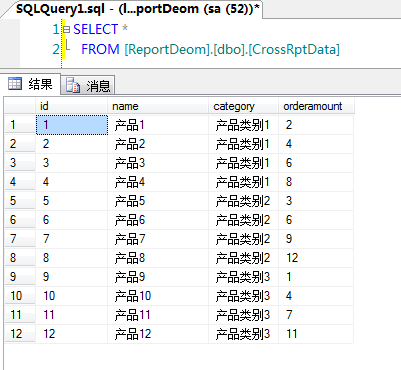The width and height of the screenshot is (401, 370).
Task: Collapse the SELECT statement outline box
Action: (67, 29)
